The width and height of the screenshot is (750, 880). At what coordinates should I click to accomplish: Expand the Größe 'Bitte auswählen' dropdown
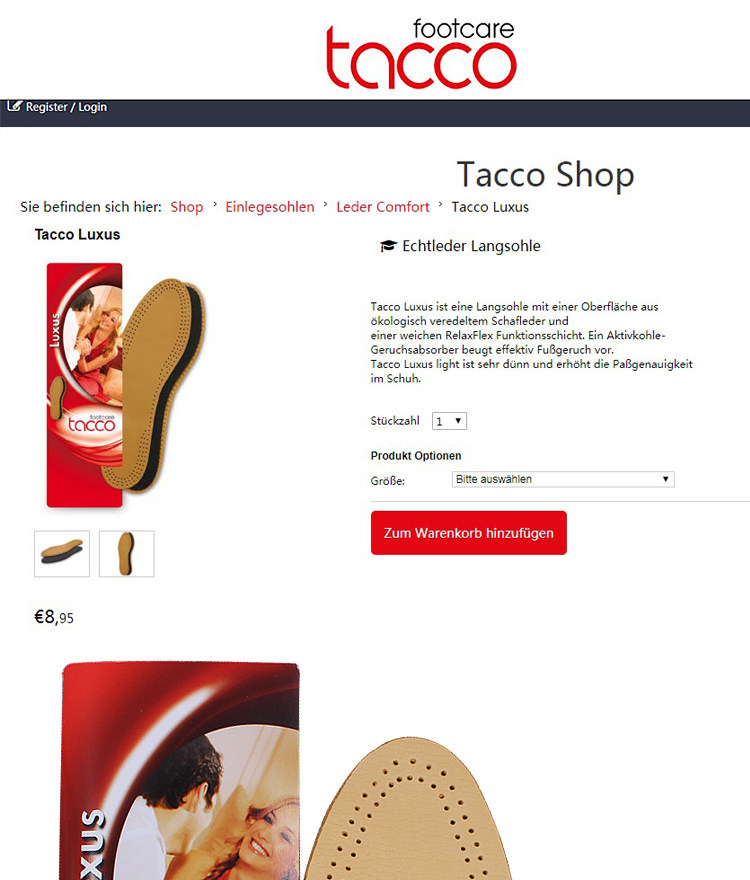pos(563,479)
